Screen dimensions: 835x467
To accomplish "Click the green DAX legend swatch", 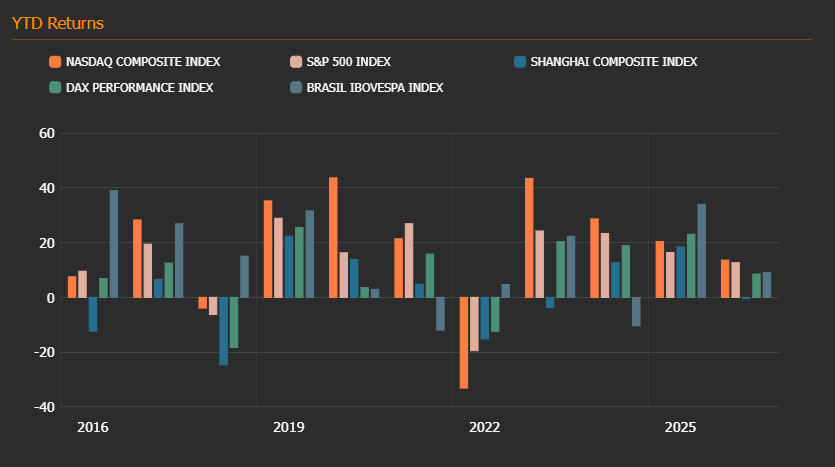I will pos(55,87).
